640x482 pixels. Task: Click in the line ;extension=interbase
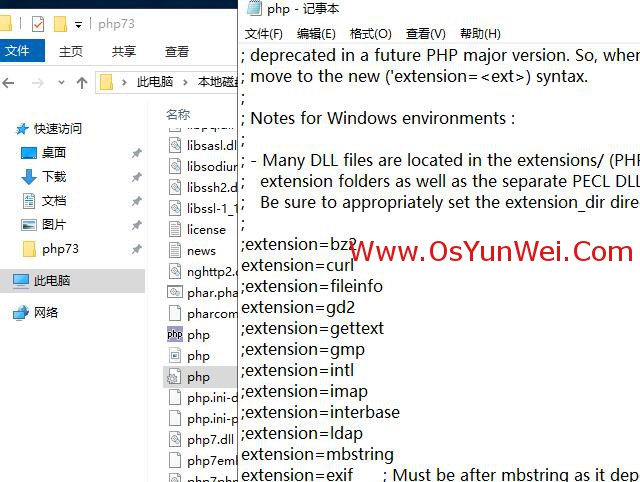click(320, 413)
